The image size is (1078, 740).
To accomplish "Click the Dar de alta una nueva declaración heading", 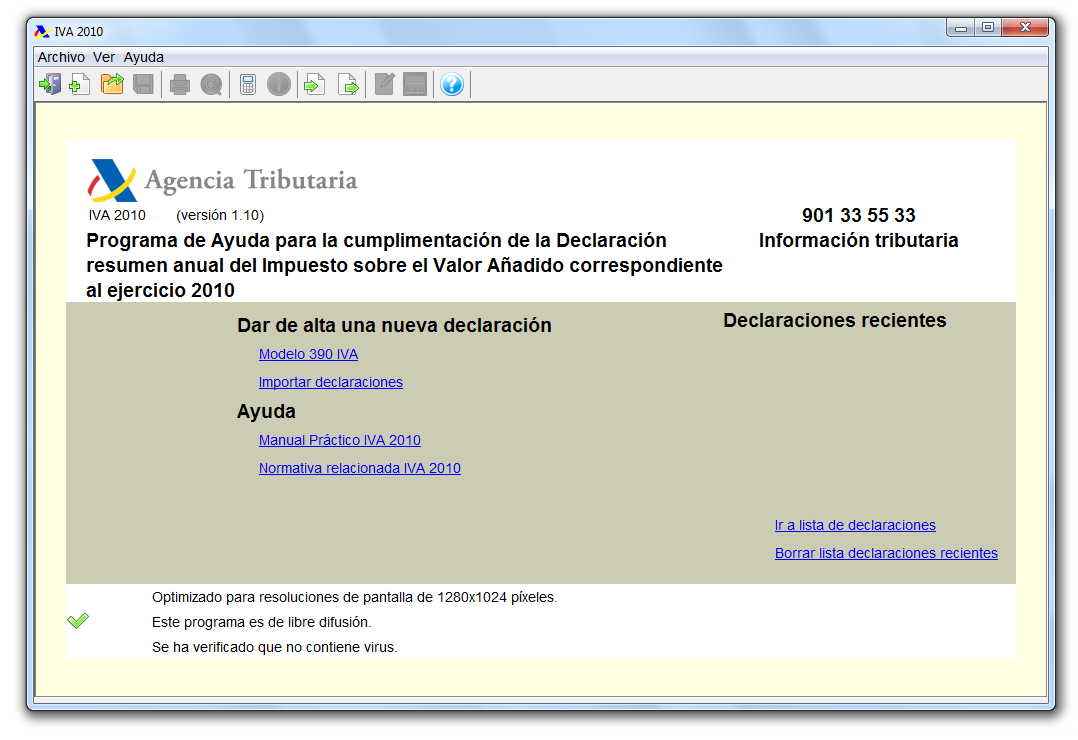I will click(395, 325).
